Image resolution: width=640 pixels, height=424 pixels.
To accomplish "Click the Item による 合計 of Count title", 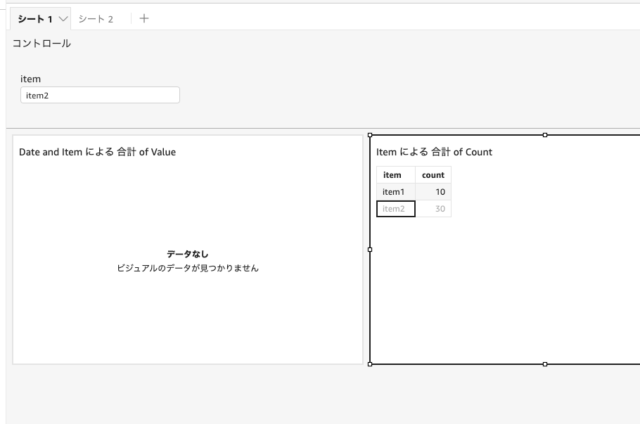I will pos(434,152).
